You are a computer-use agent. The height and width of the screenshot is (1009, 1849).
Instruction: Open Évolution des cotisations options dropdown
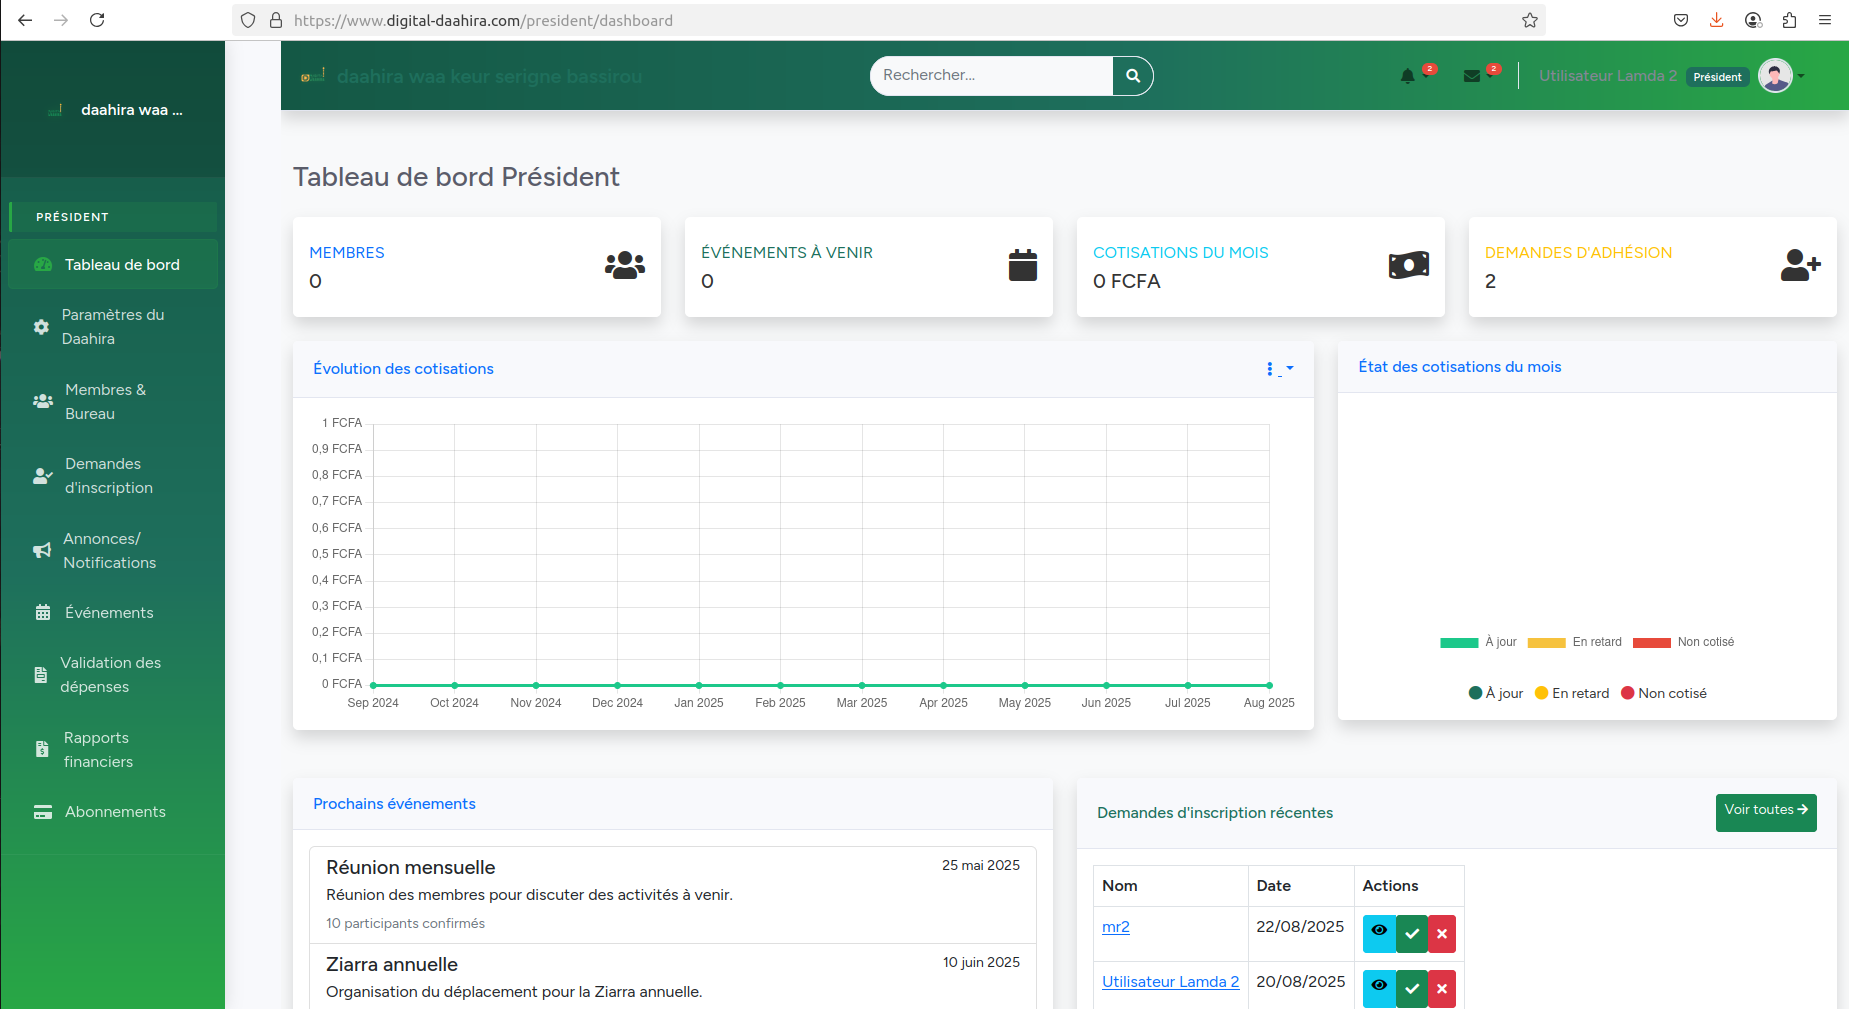(x=1279, y=369)
